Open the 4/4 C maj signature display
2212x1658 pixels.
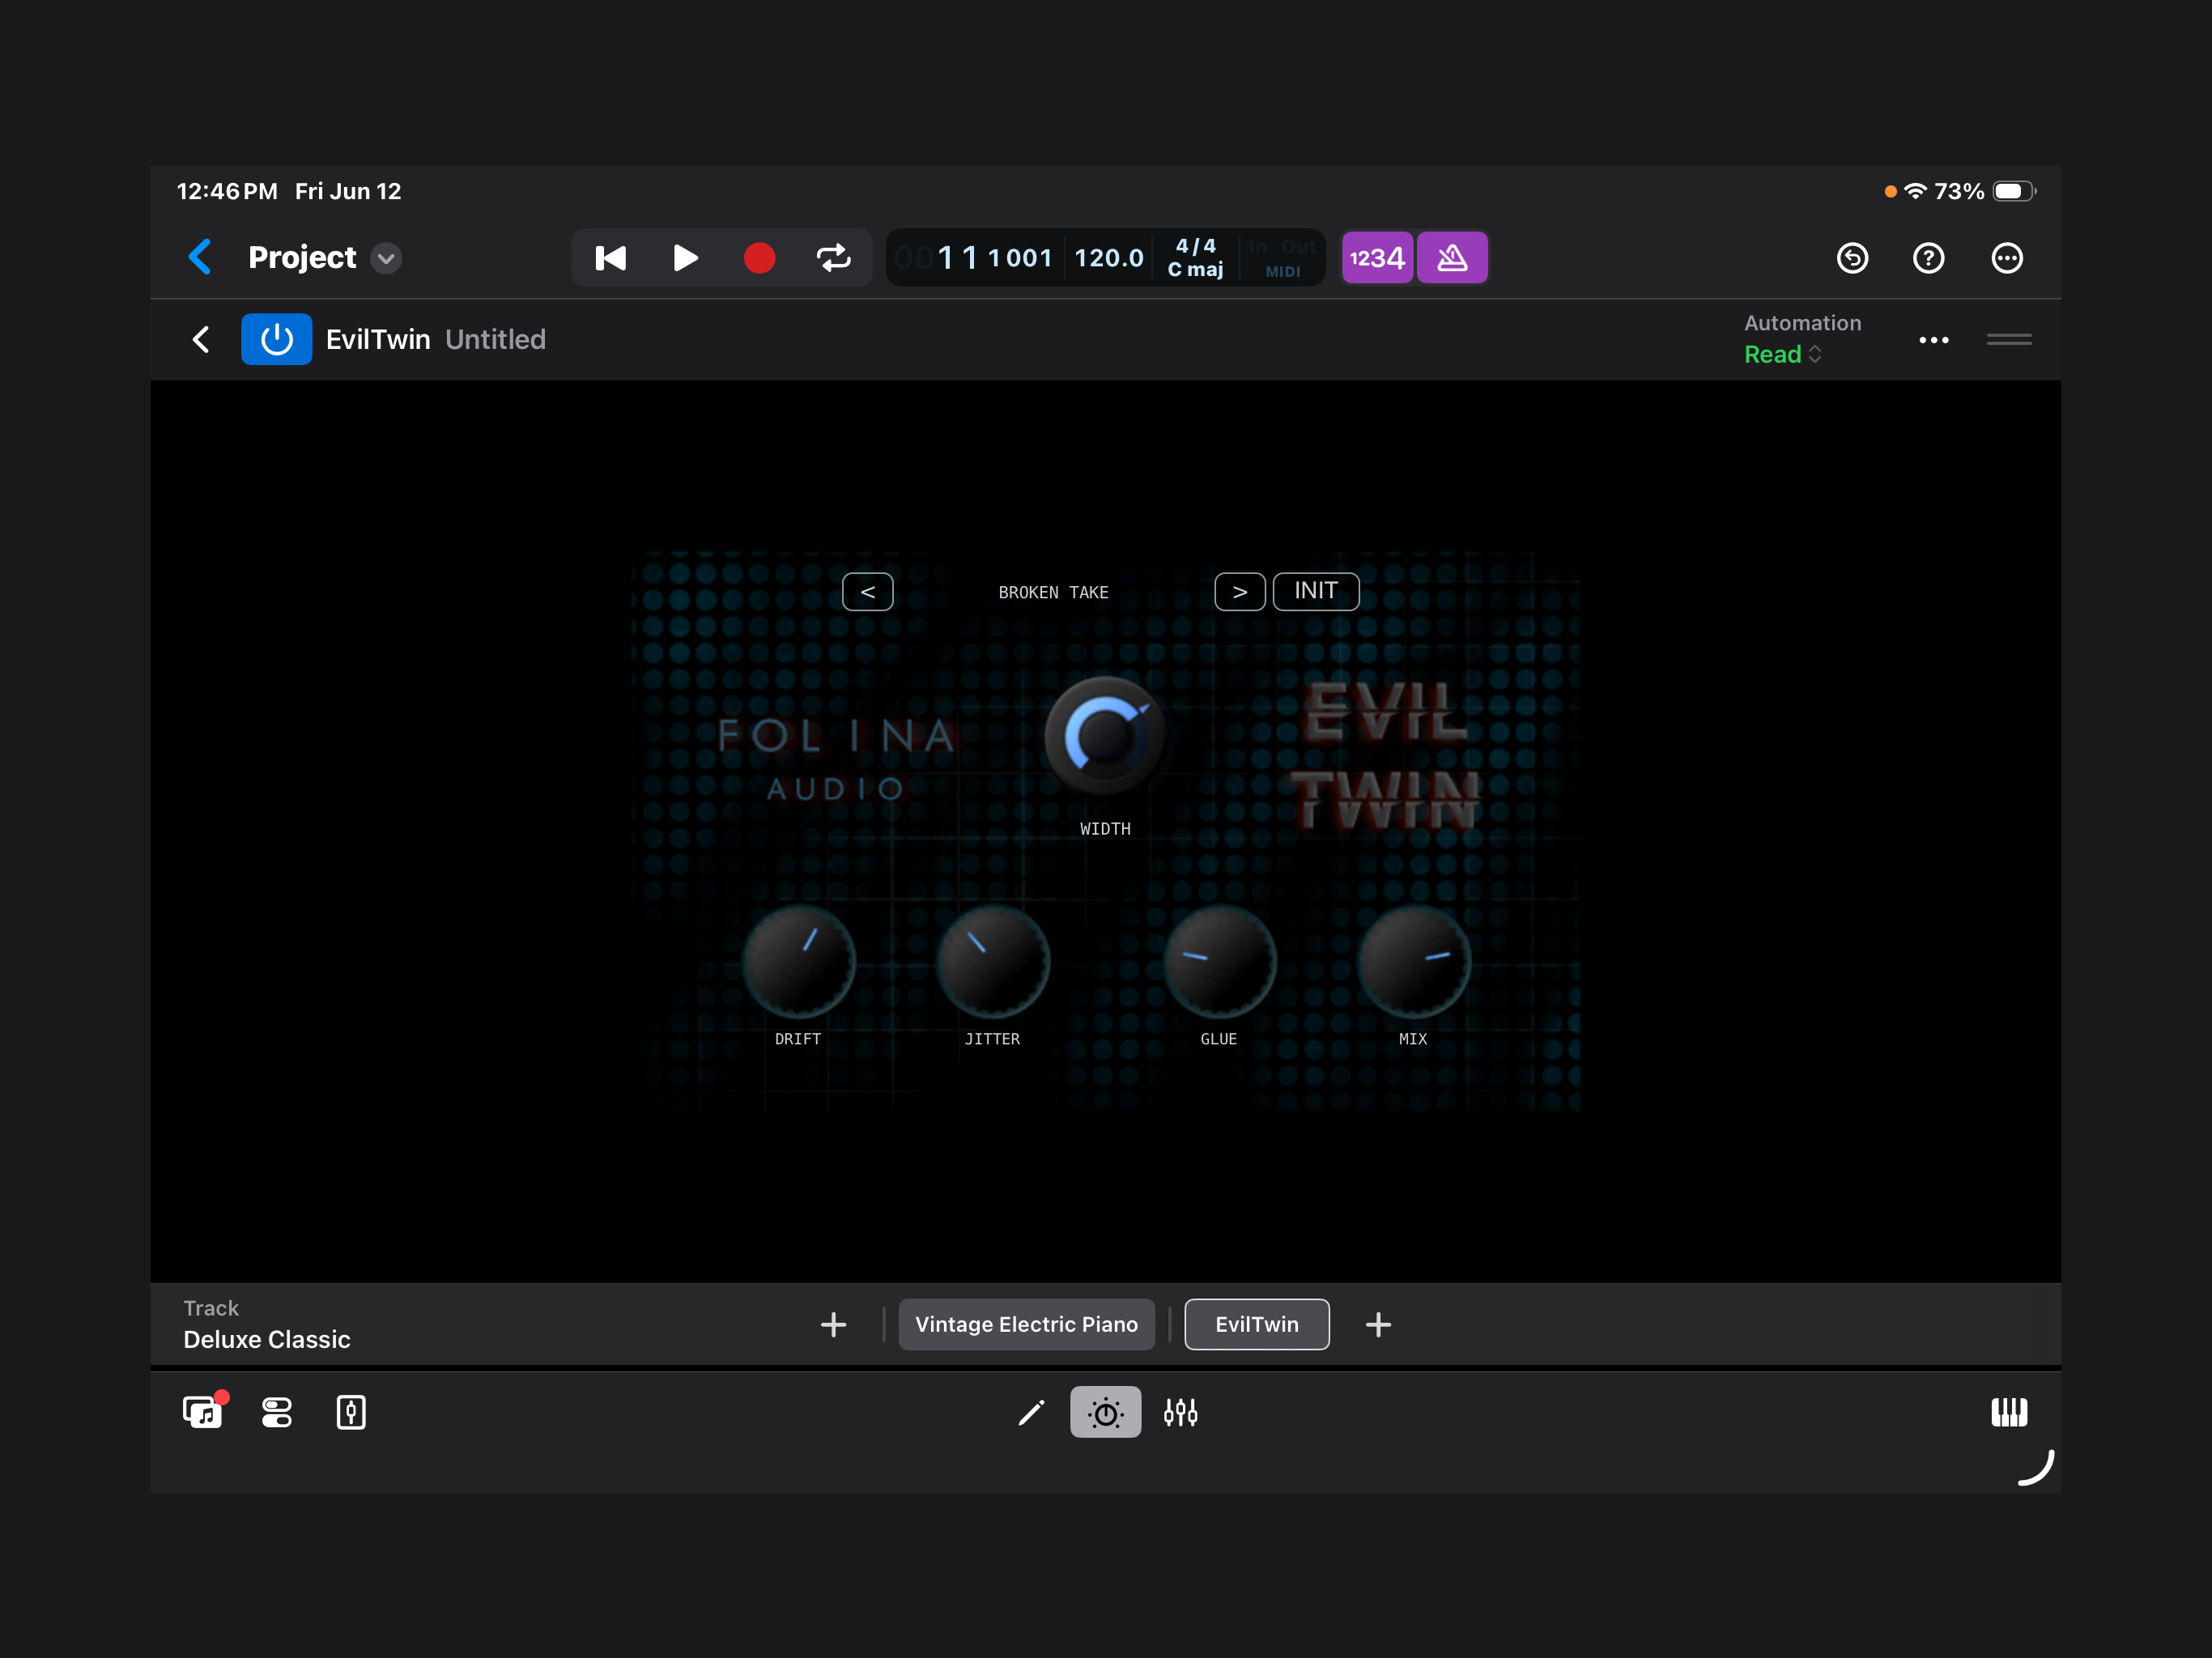[x=1195, y=258]
